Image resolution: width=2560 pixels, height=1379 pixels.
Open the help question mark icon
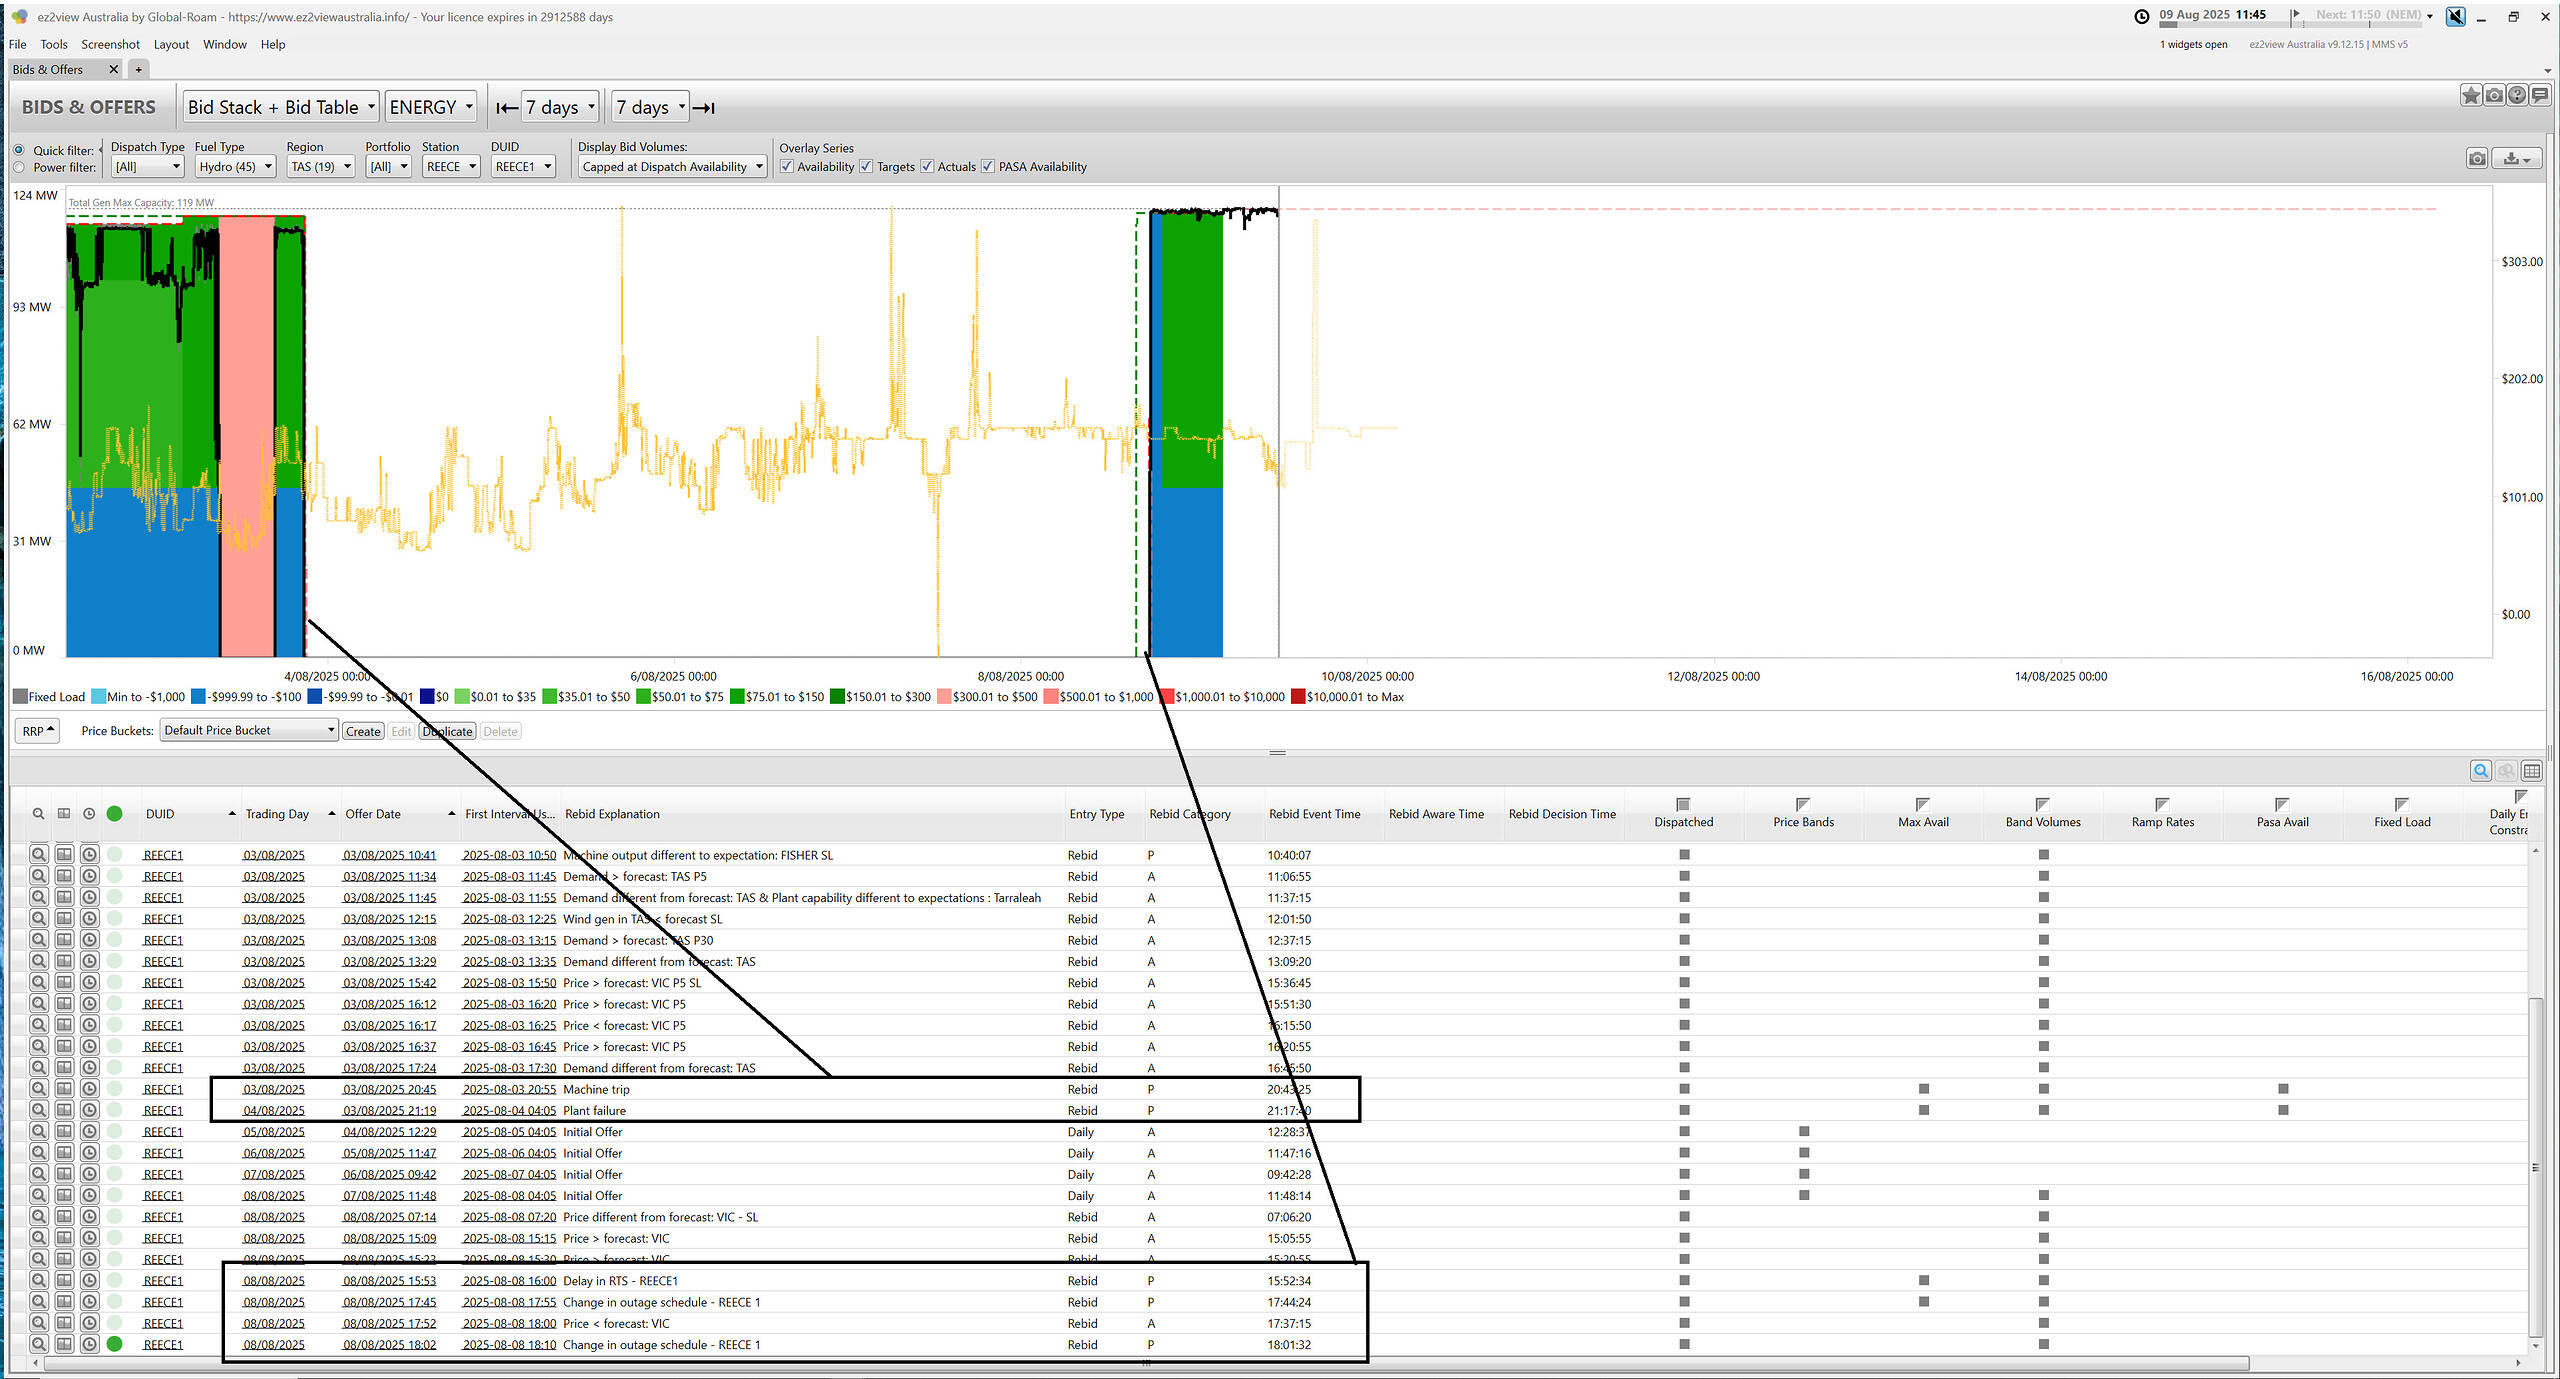[2517, 95]
